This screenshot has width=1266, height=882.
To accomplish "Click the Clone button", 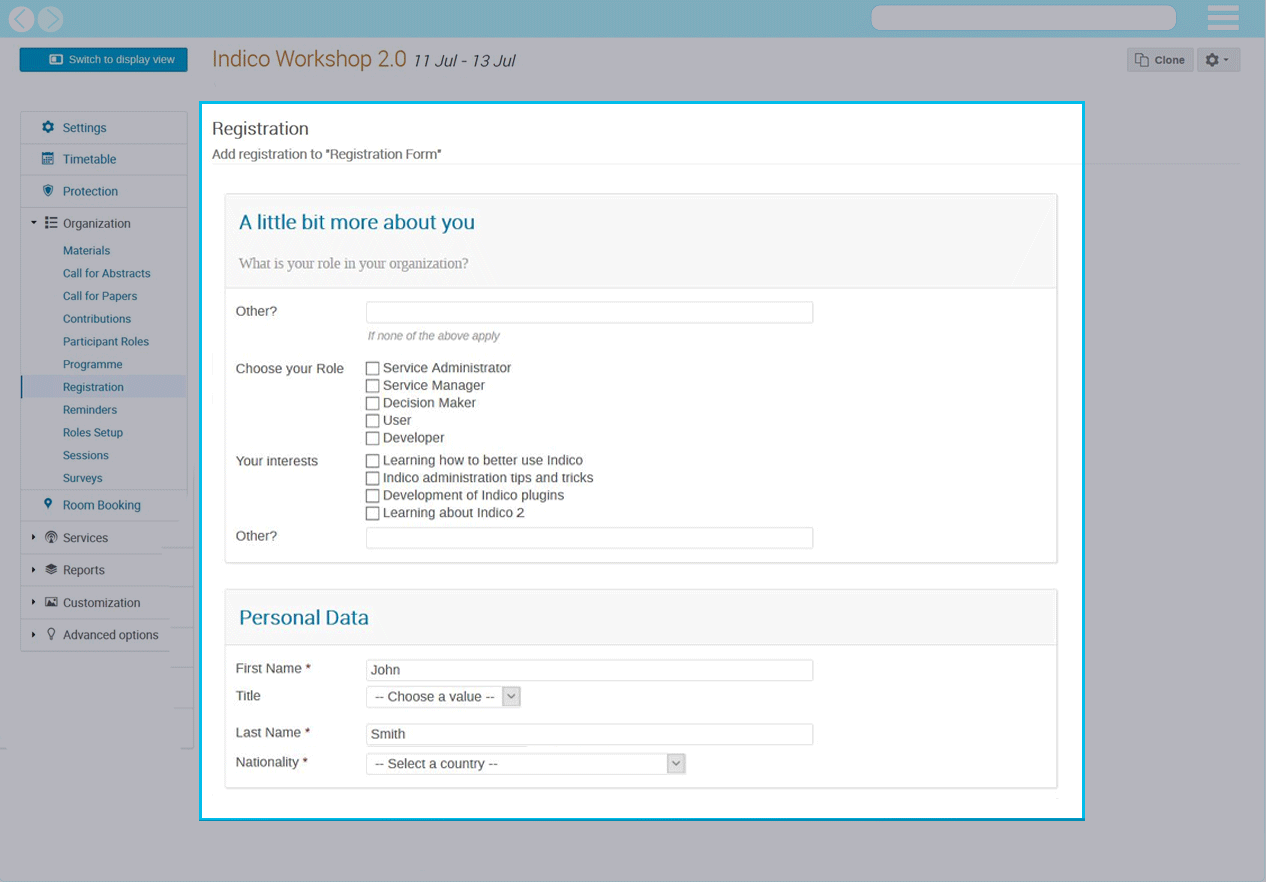I will (1159, 60).
